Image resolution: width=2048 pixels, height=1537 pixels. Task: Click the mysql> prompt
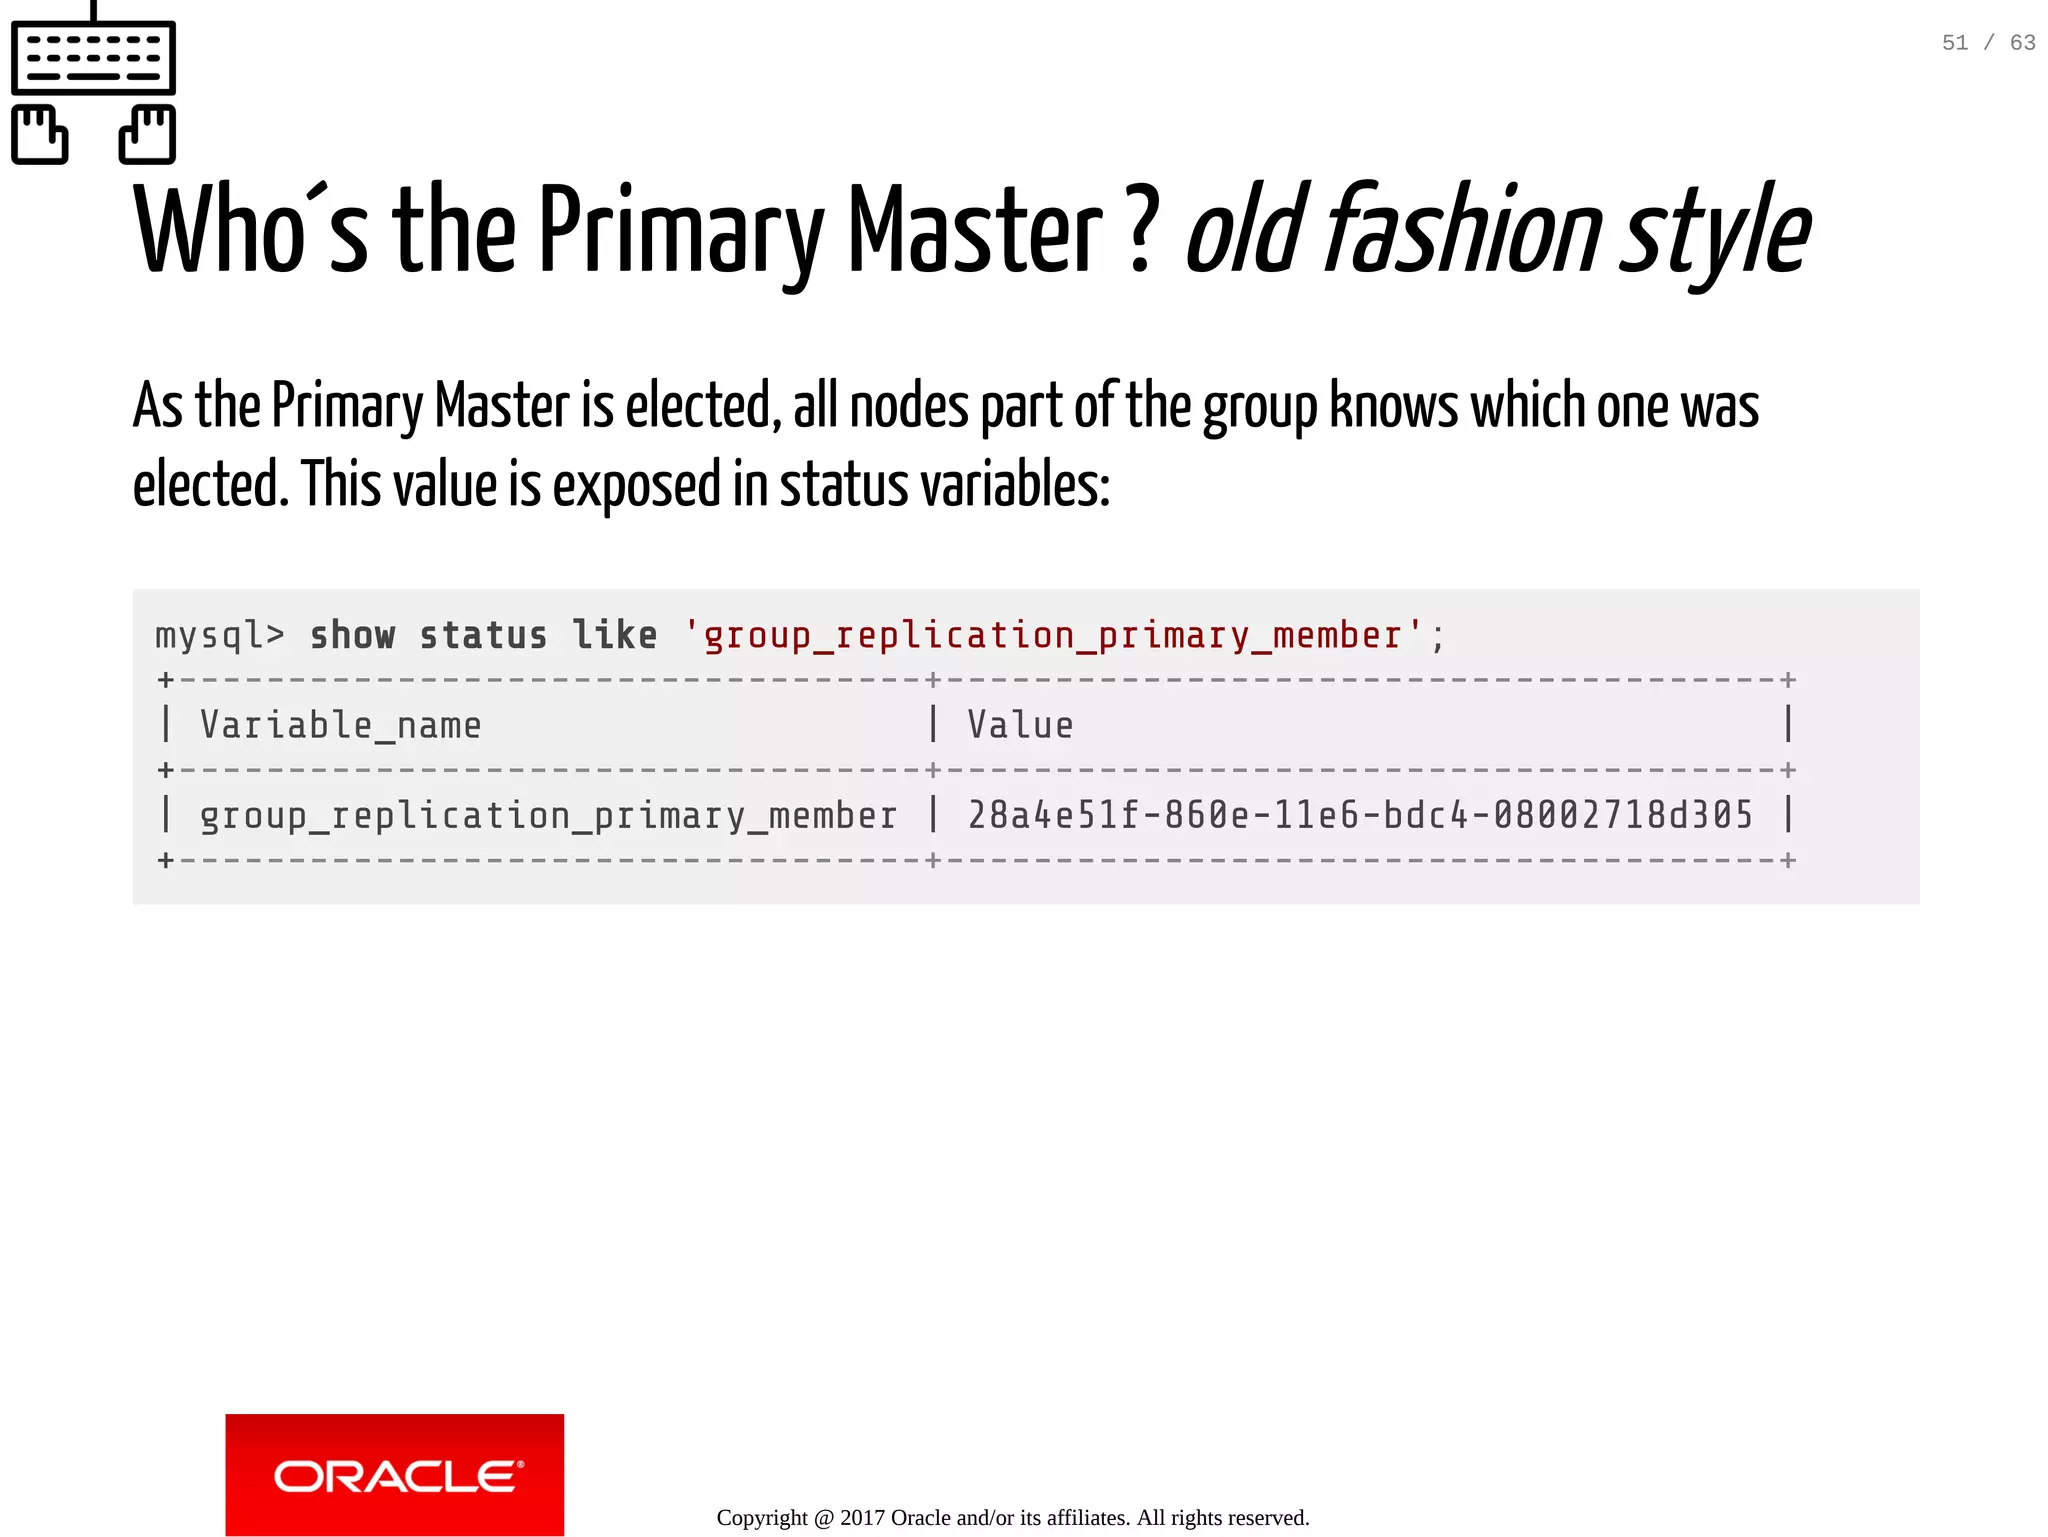point(220,636)
